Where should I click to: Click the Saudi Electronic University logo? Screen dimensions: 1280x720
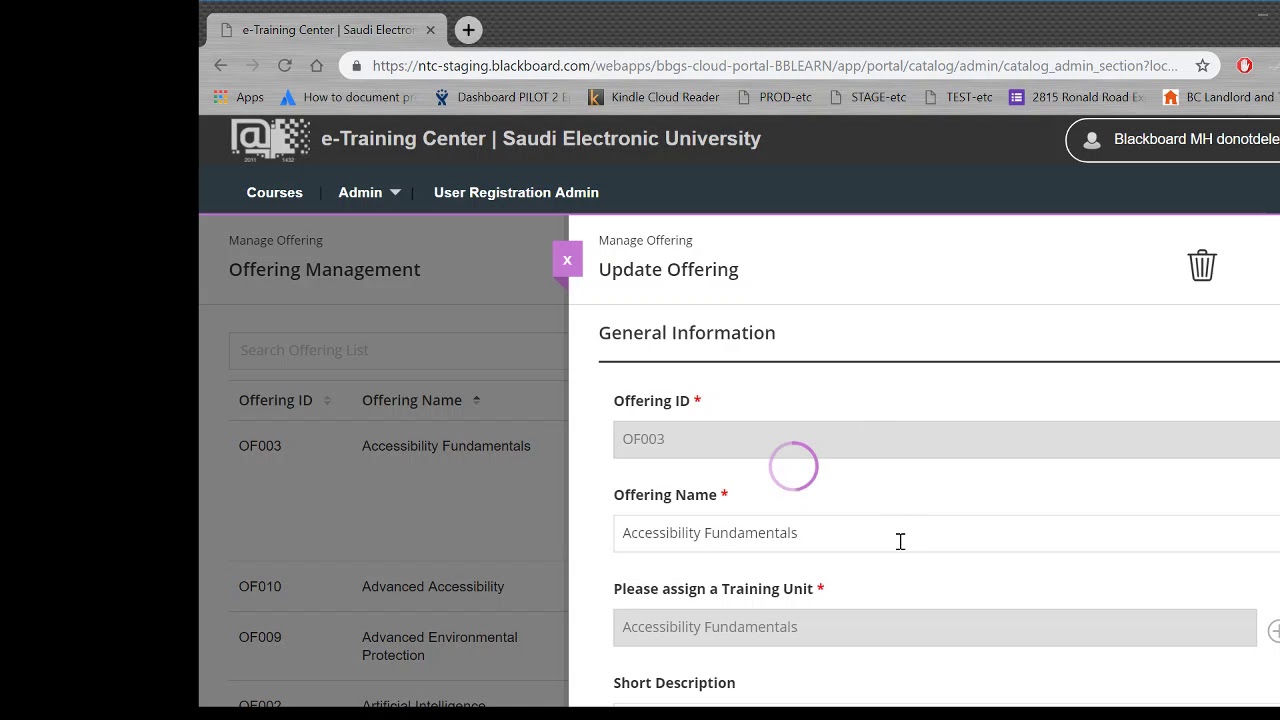[x=270, y=139]
